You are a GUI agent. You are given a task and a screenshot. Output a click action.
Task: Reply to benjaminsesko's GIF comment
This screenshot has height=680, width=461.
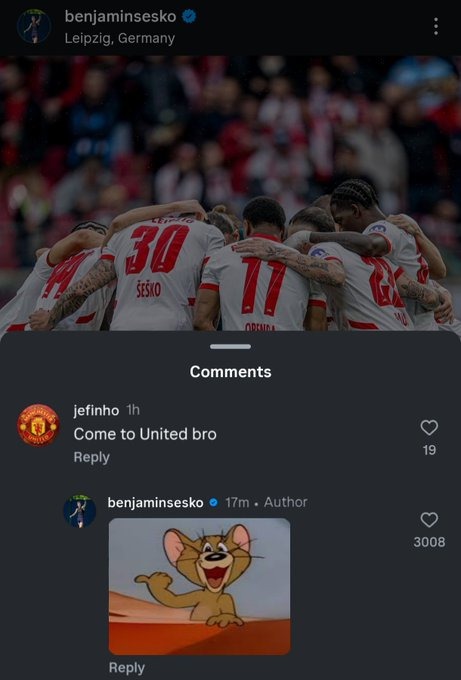(x=127, y=667)
